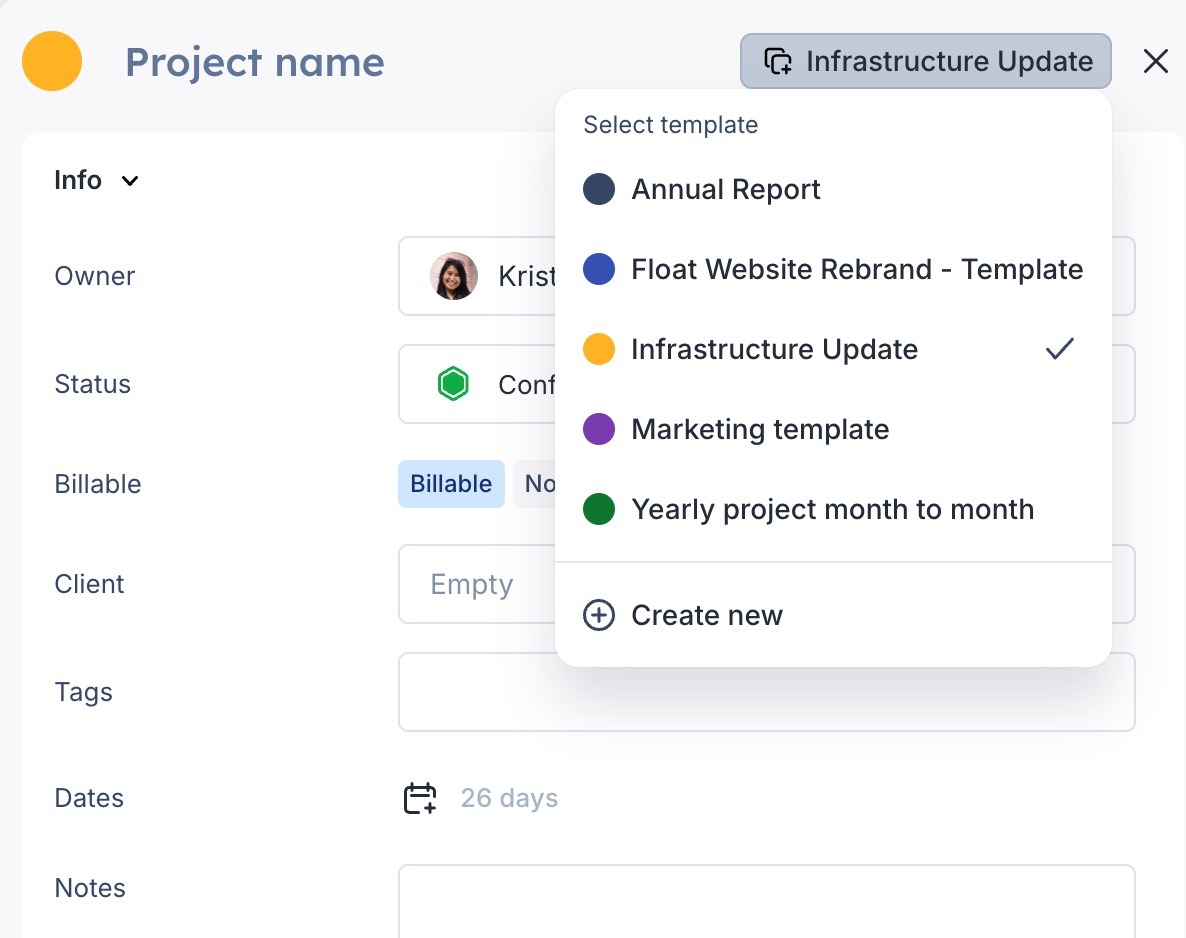Click the calendar icon next to Dates

(x=420, y=798)
